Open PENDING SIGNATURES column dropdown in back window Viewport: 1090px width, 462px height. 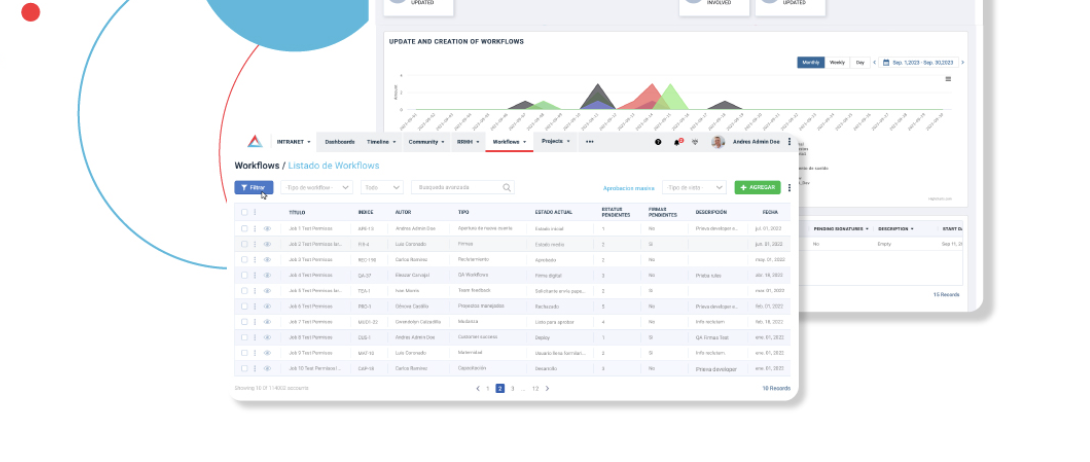pyautogui.click(x=867, y=229)
